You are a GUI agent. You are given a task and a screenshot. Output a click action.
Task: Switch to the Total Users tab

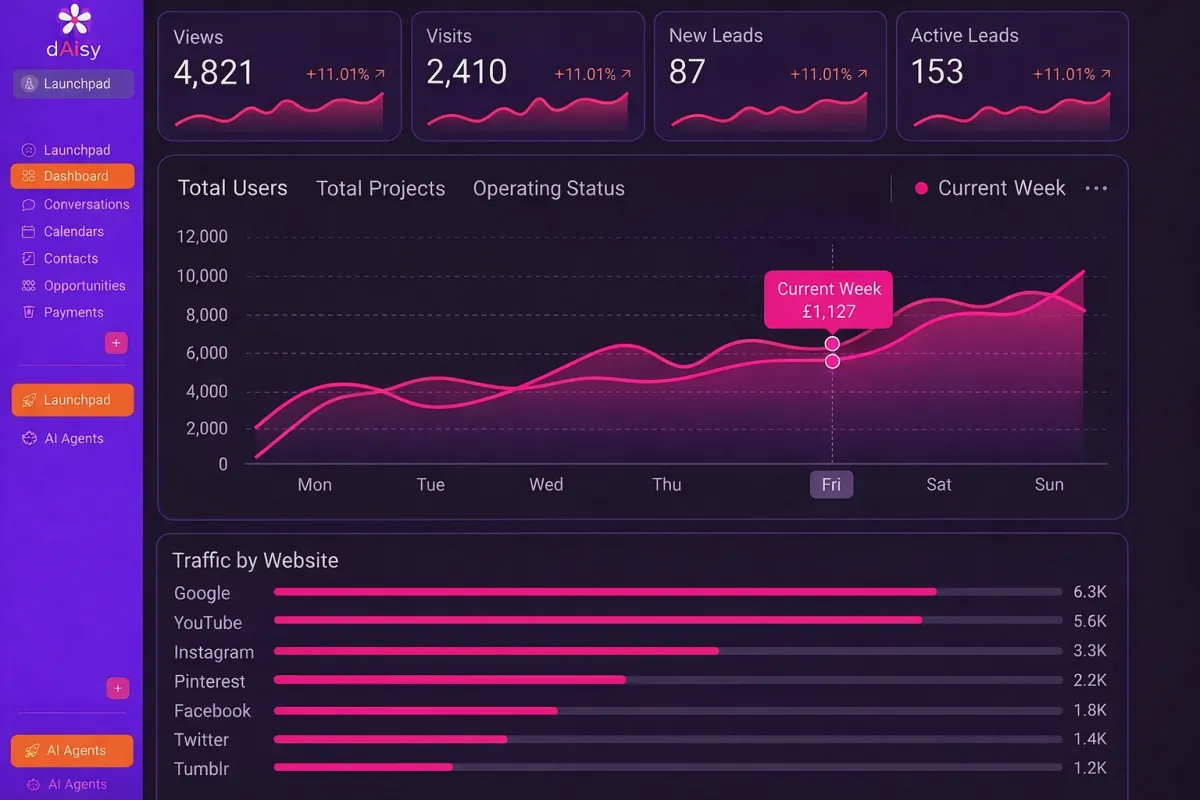tap(232, 188)
